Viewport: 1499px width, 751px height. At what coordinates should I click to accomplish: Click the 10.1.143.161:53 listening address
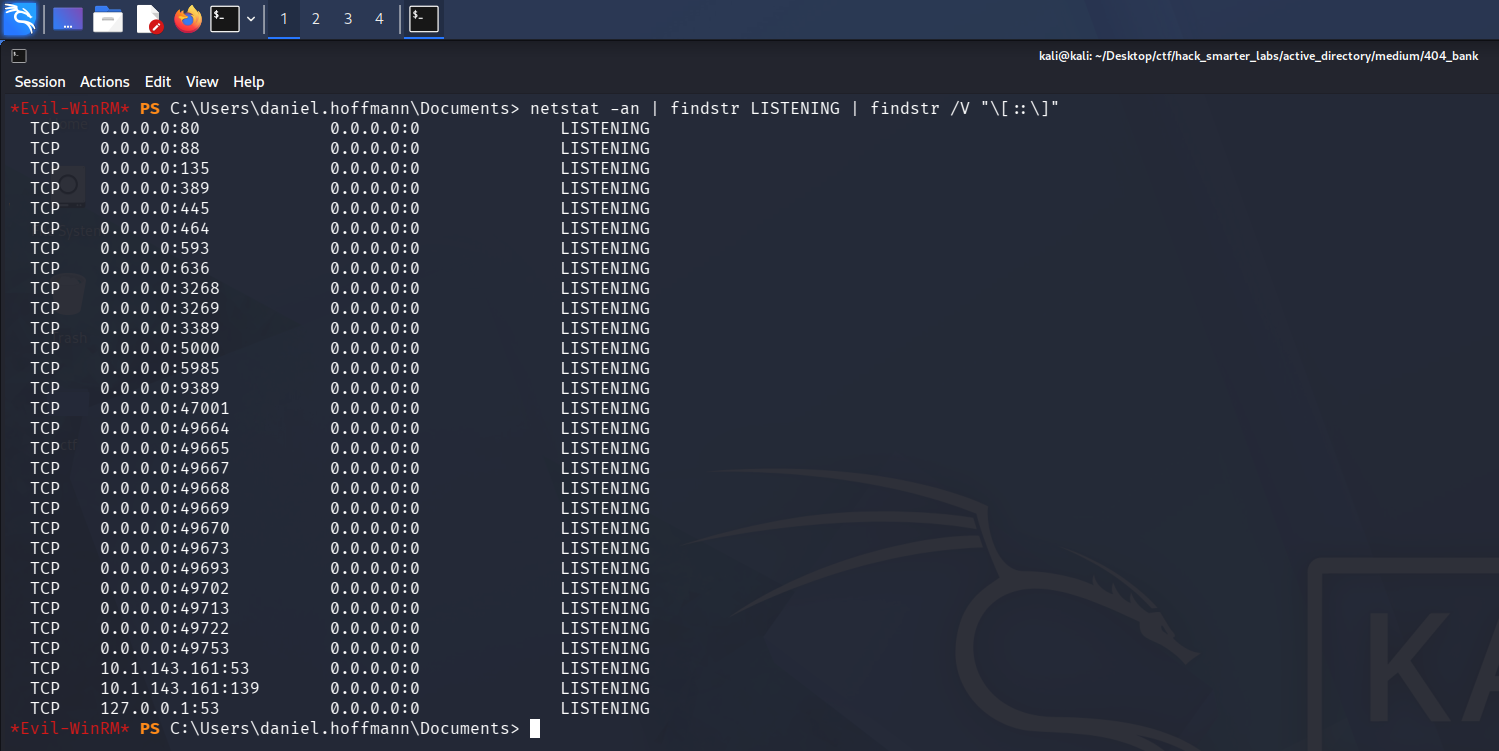pos(175,668)
